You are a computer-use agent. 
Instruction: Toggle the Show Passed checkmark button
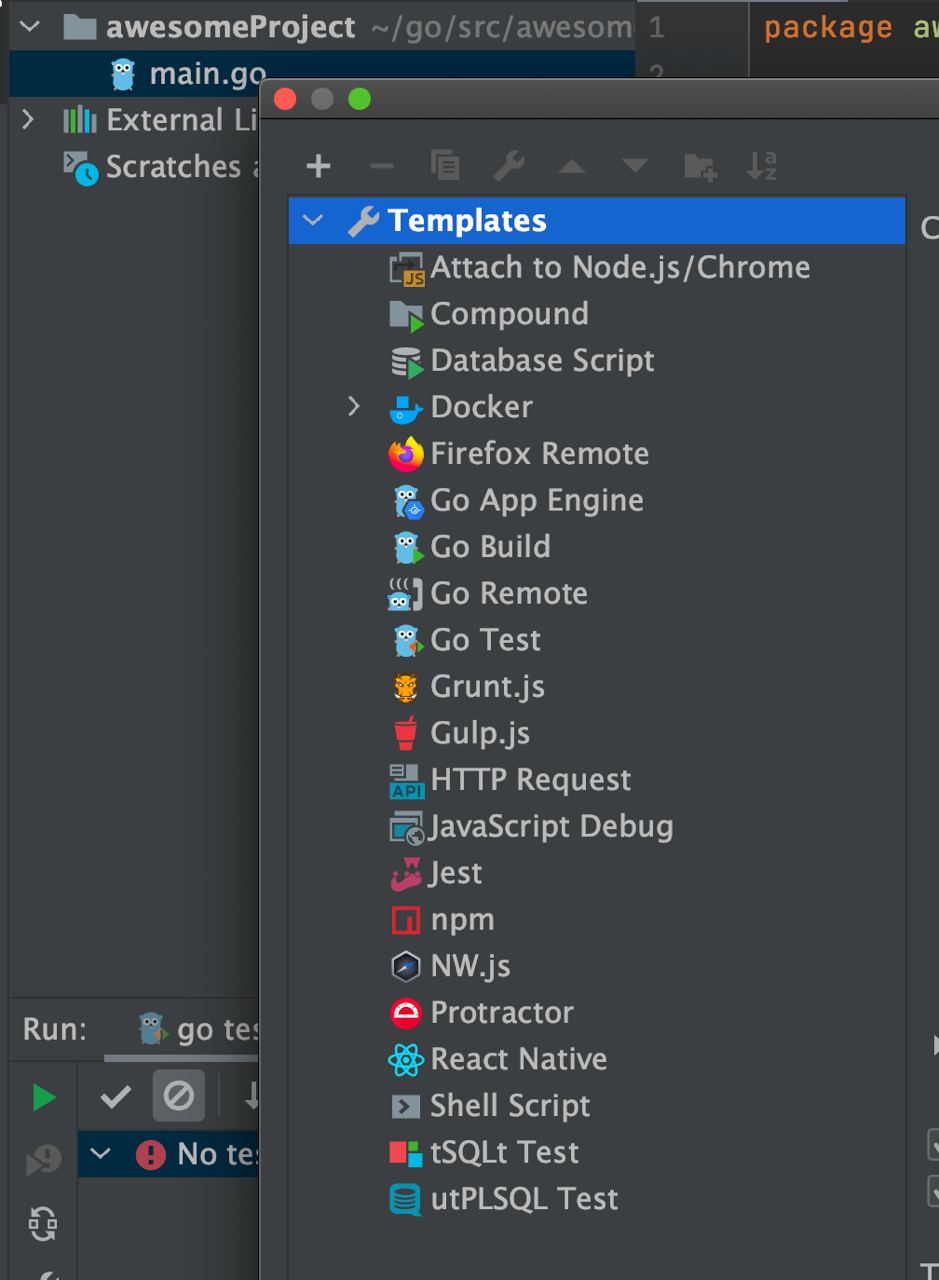116,1097
